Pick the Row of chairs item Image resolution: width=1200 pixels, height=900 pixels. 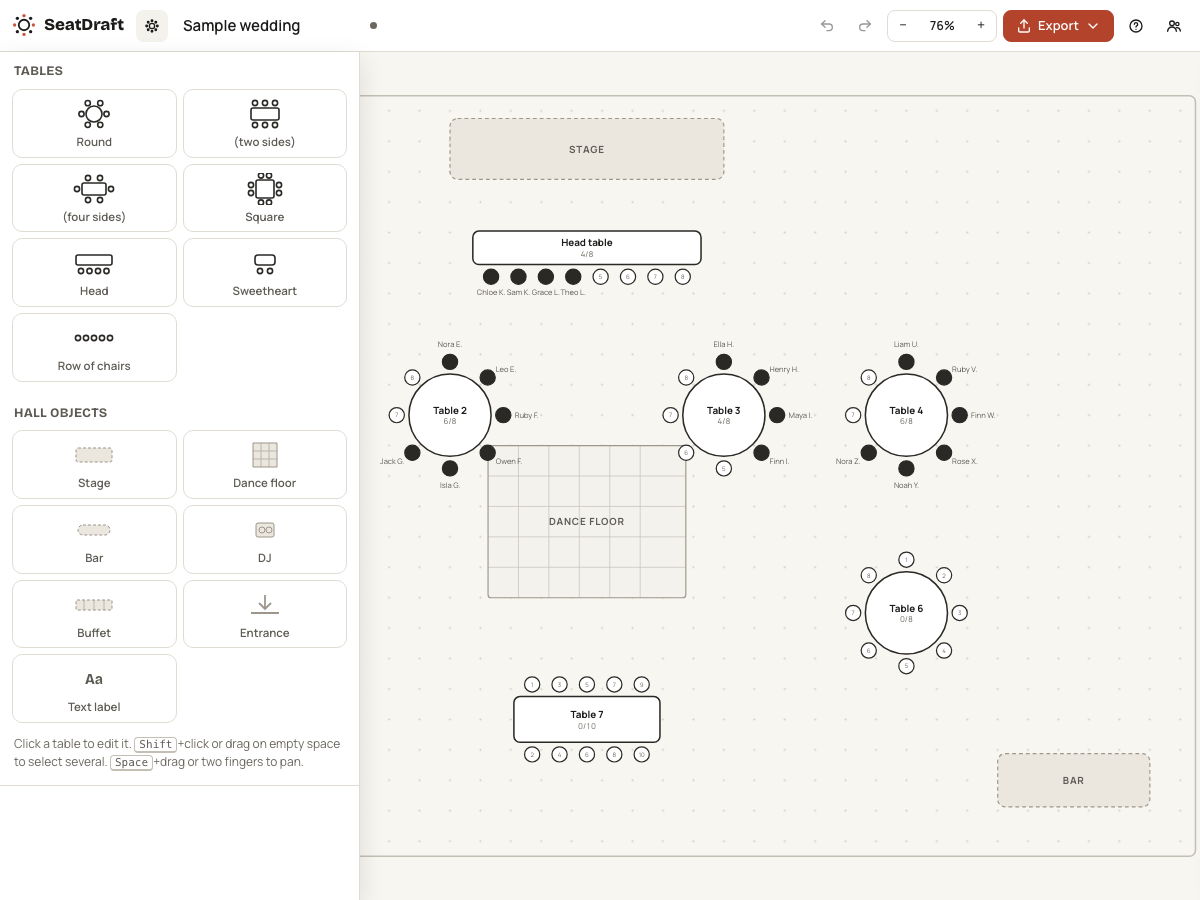point(94,347)
